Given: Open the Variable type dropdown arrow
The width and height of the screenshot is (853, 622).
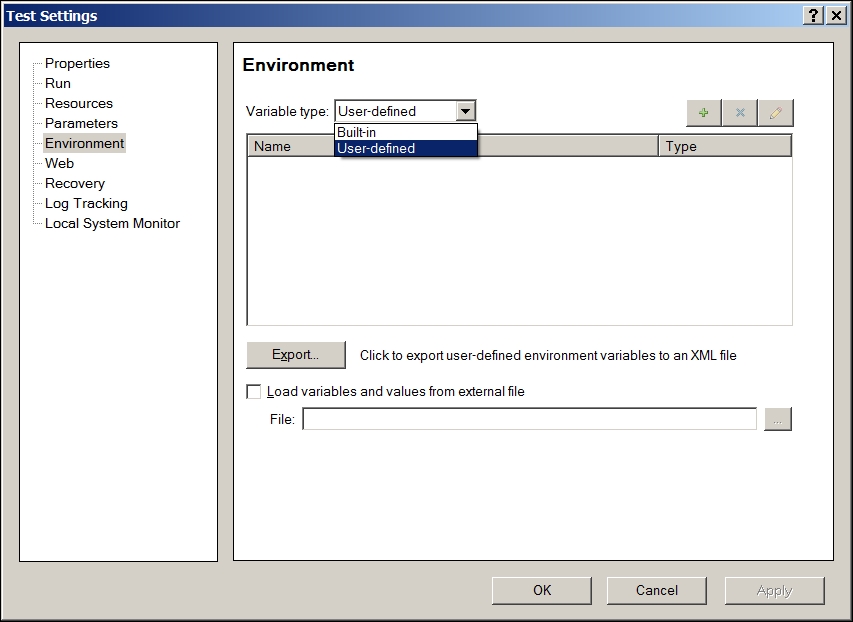Looking at the screenshot, I should (465, 112).
